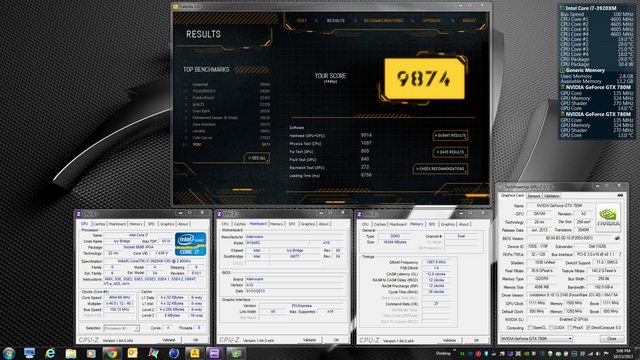Select the Memory tab in the CPU-Z Mainboard window
640x360 pixels.
pyautogui.click(x=276, y=224)
